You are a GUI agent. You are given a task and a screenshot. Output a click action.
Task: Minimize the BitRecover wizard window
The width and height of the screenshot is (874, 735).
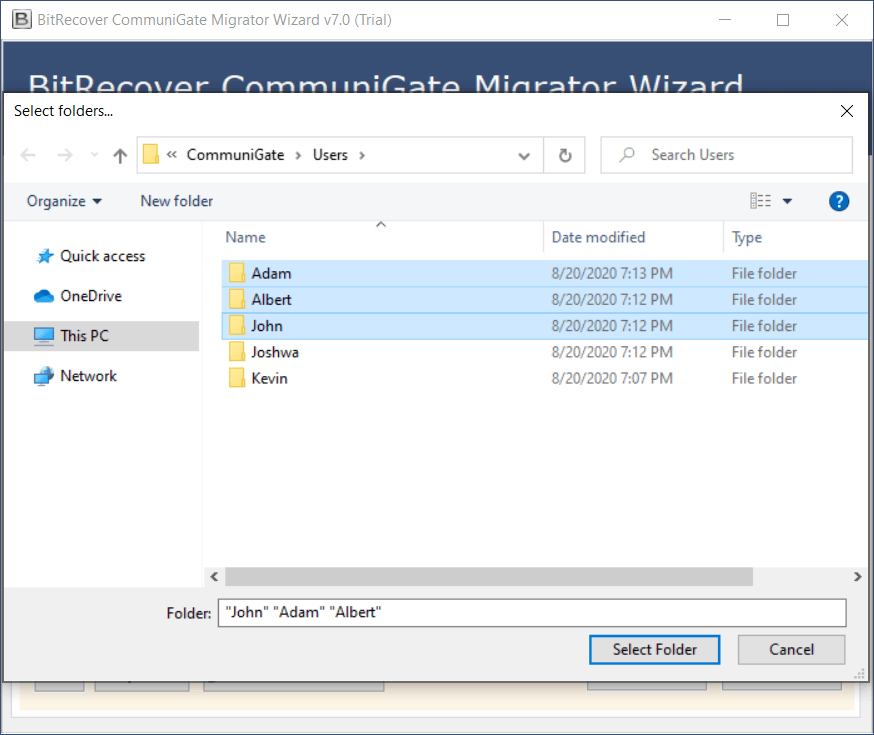tap(725, 20)
